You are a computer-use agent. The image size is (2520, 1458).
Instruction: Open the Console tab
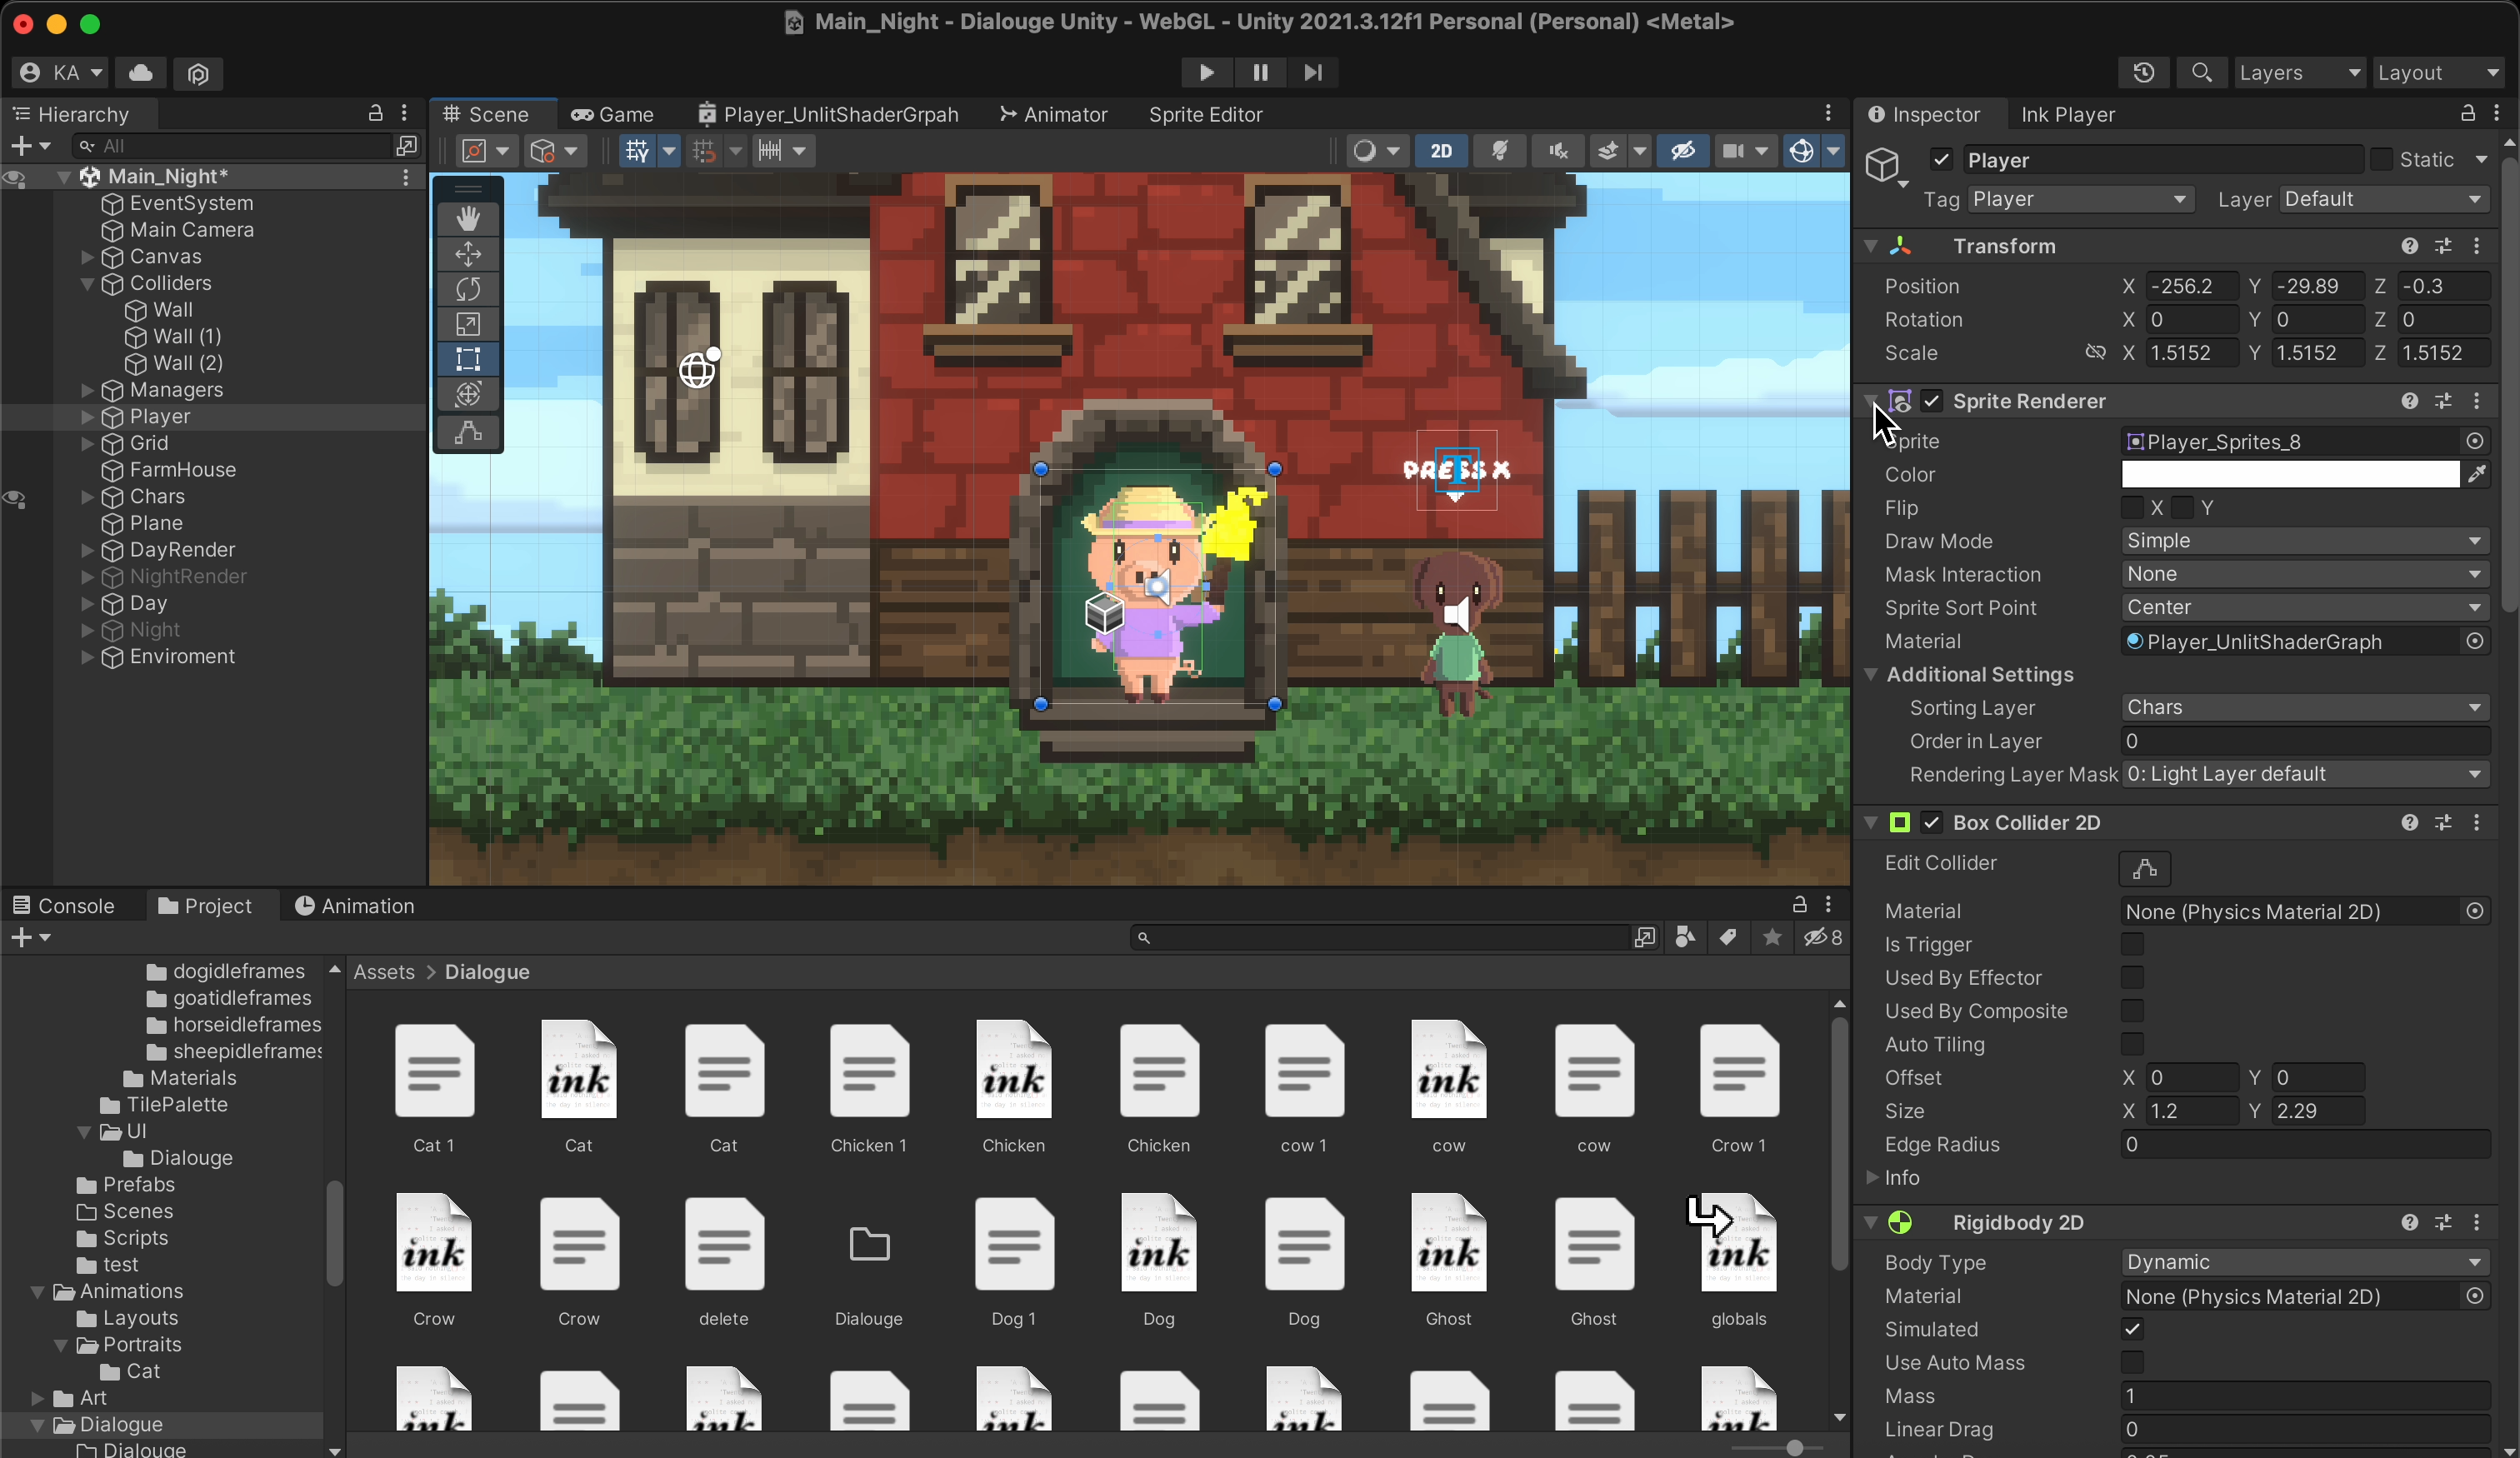point(64,906)
